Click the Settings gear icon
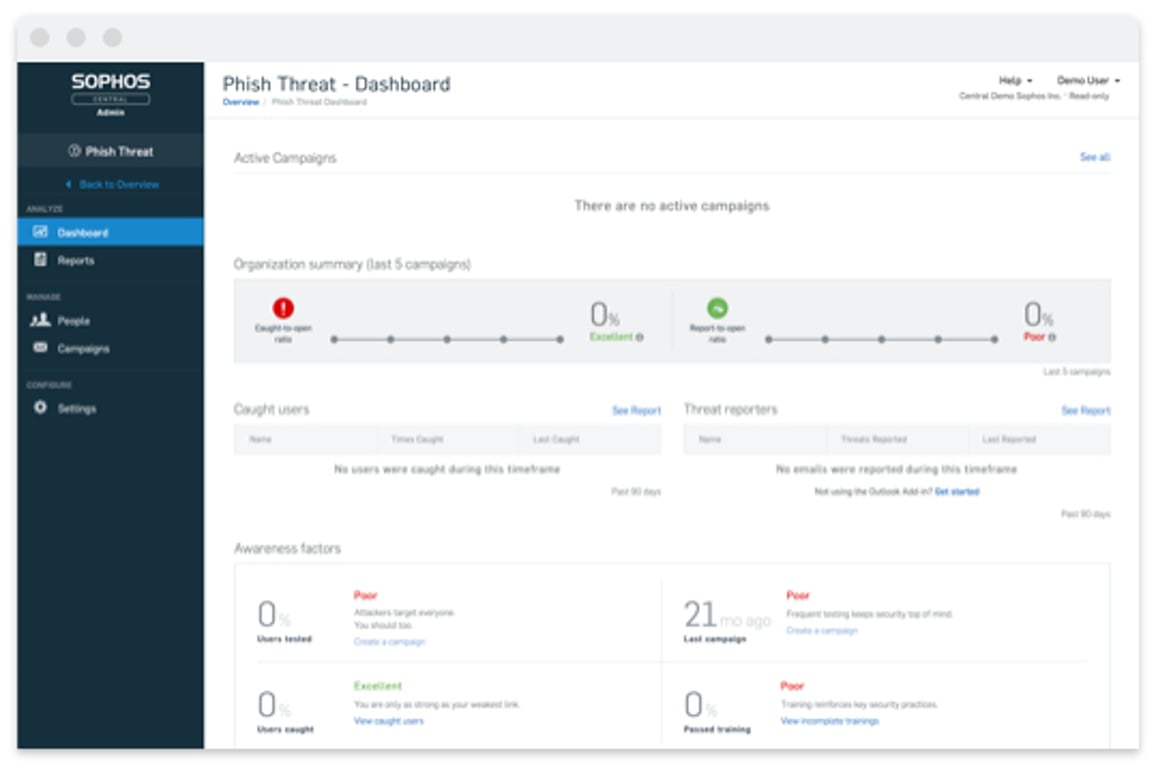1156x768 pixels. click(x=41, y=408)
